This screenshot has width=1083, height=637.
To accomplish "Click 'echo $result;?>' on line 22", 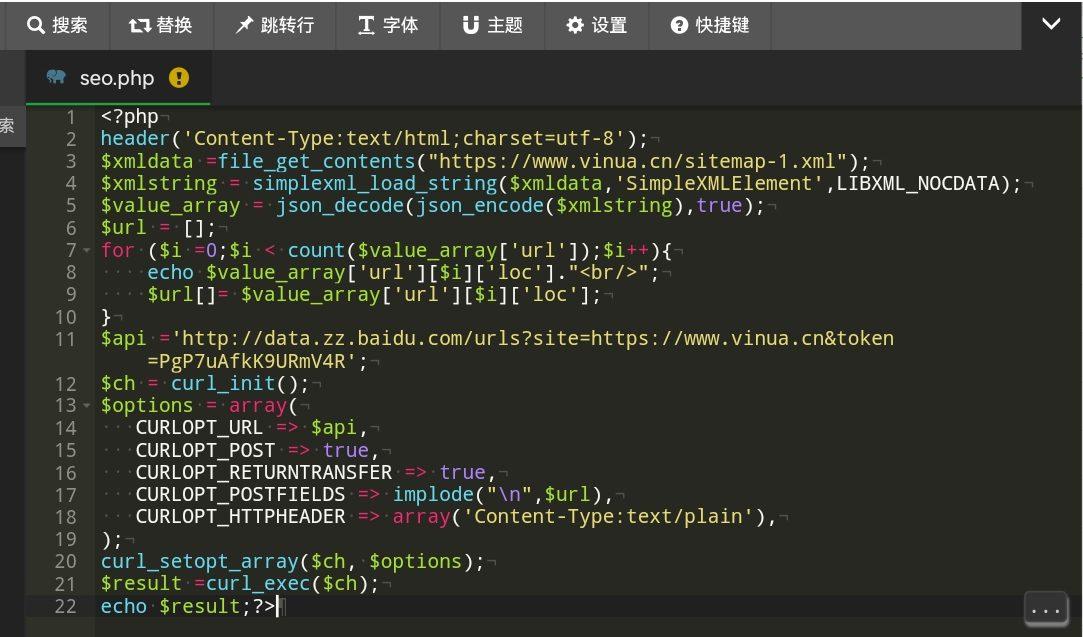I will click(x=188, y=606).
